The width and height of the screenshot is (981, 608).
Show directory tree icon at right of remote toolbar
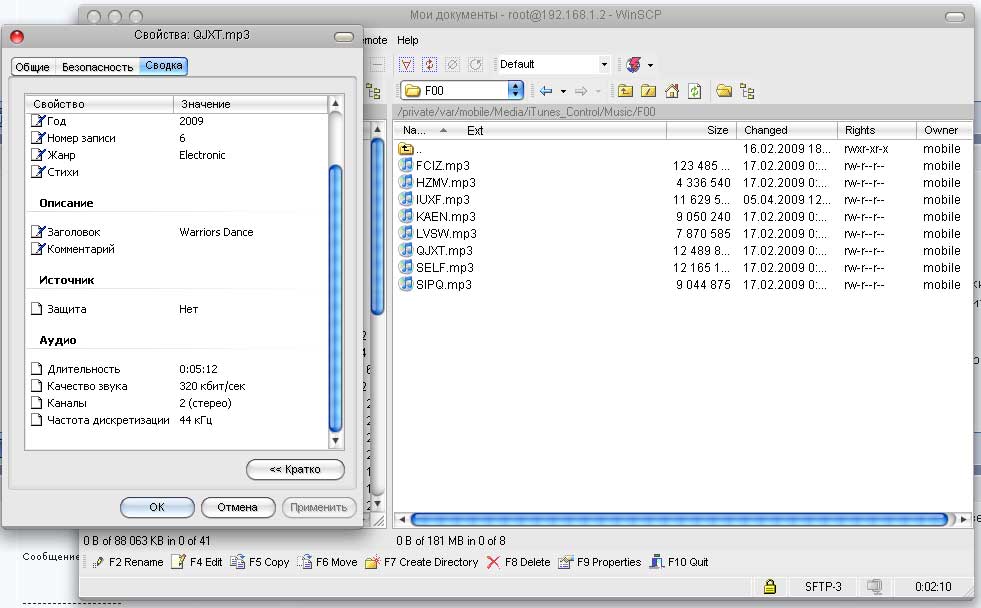click(x=747, y=91)
